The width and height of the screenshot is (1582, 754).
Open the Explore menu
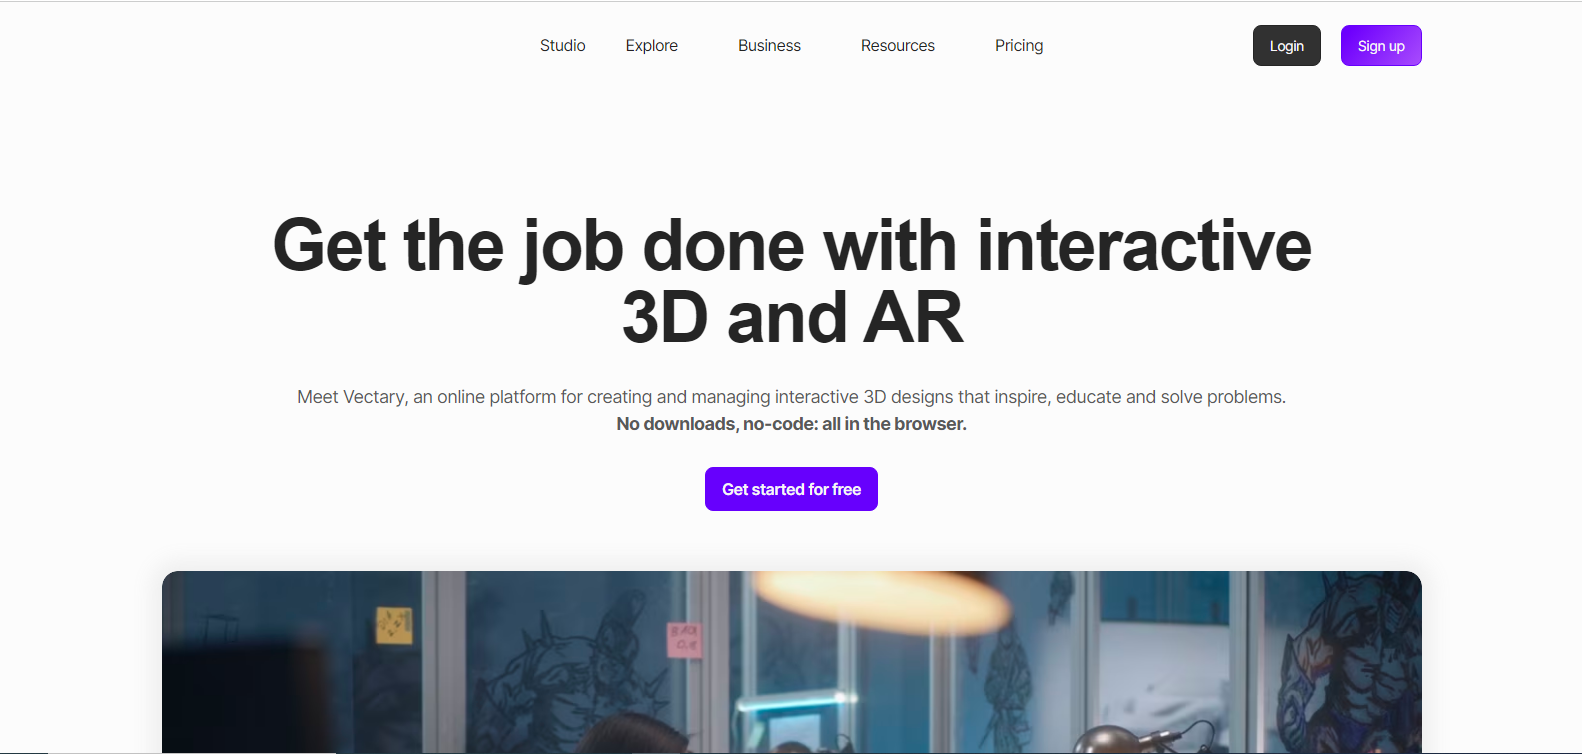[652, 46]
